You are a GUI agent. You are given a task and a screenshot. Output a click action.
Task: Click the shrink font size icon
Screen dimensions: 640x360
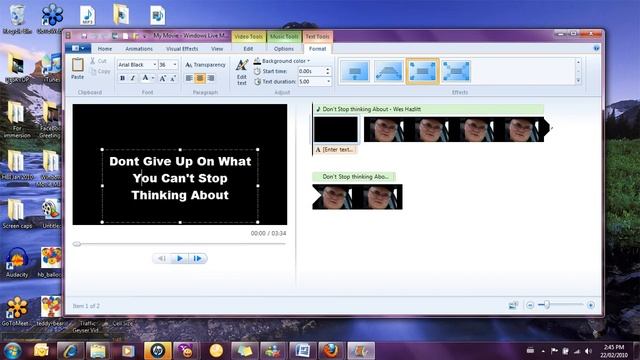pos(173,78)
